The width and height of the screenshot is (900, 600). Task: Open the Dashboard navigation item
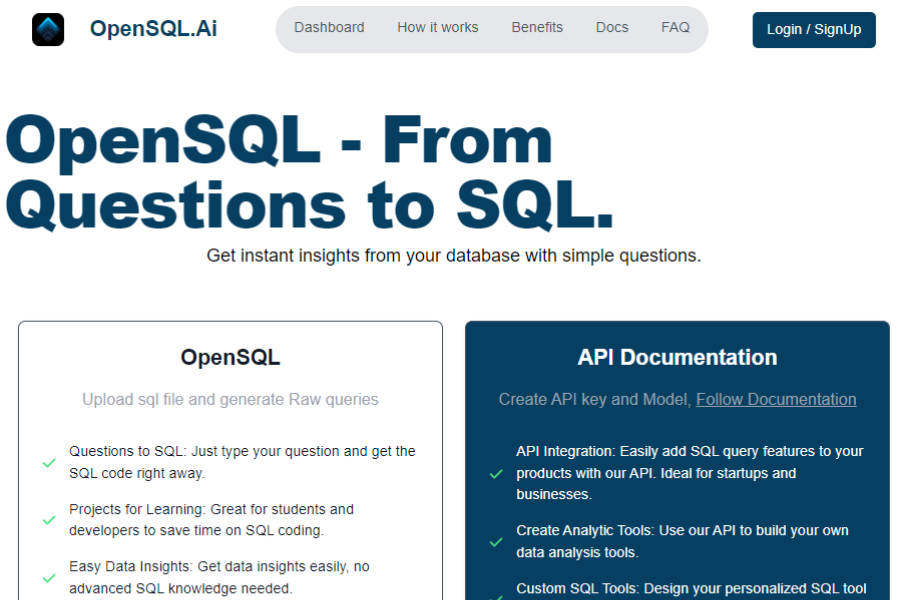coord(329,27)
